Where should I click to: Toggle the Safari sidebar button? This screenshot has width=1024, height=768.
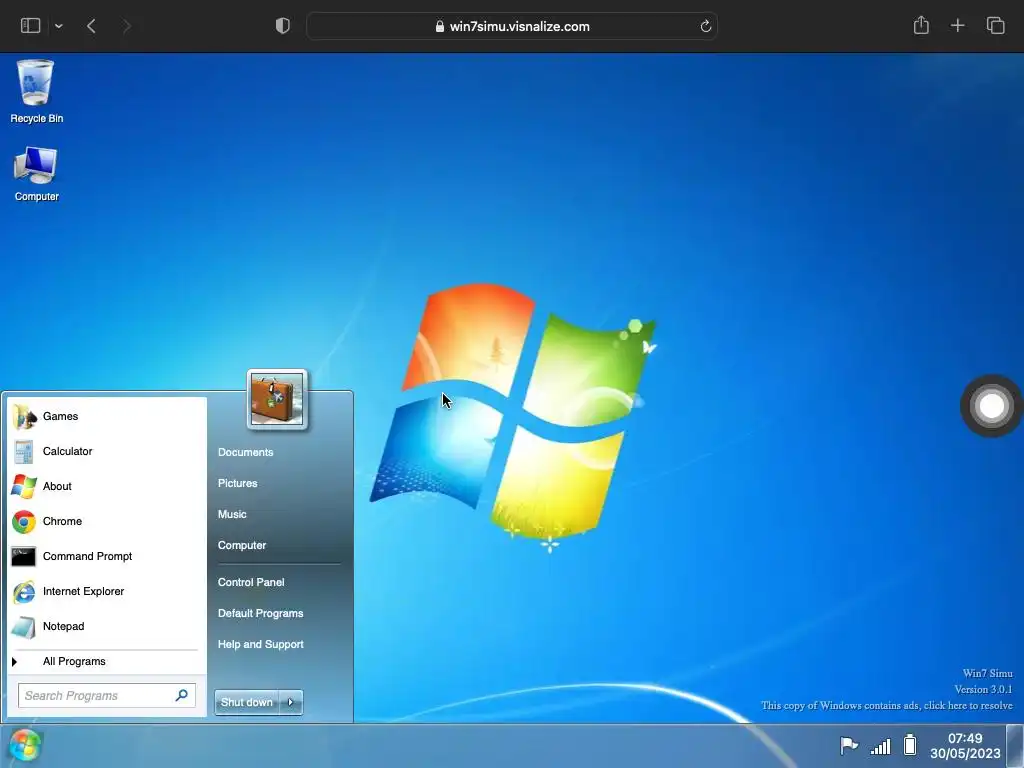pos(31,26)
